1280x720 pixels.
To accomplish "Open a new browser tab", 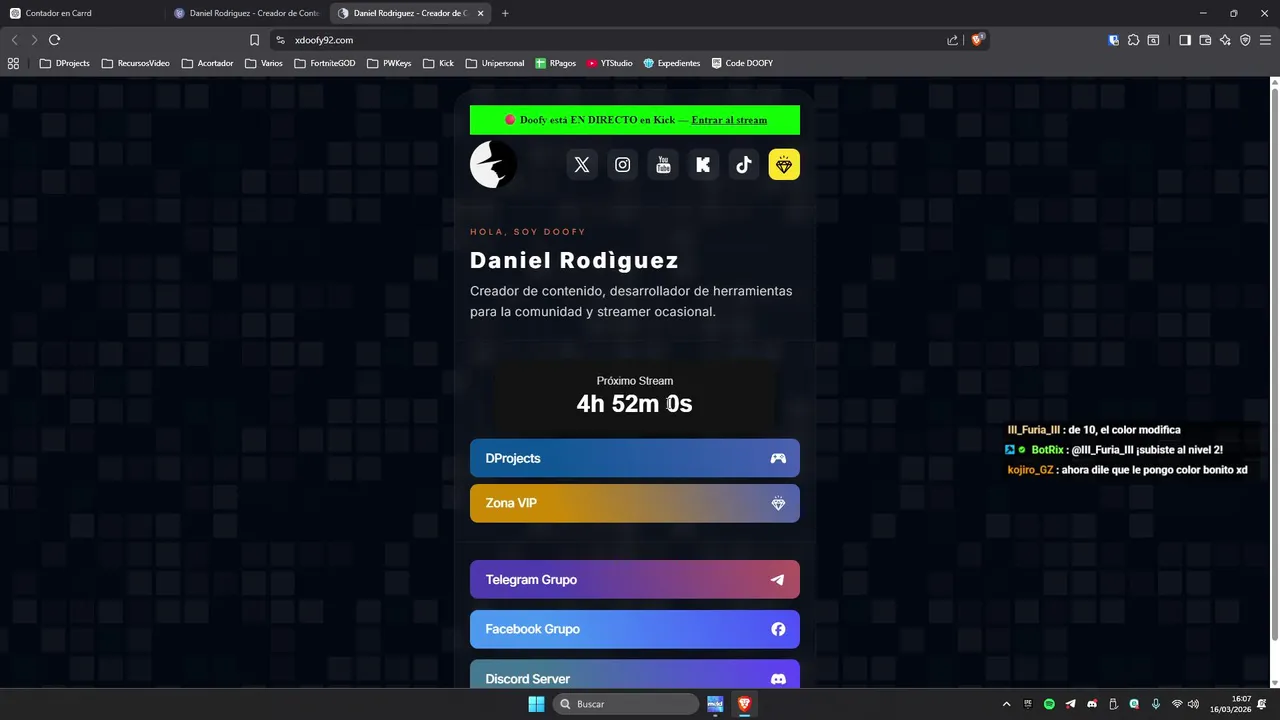I will pyautogui.click(x=505, y=13).
